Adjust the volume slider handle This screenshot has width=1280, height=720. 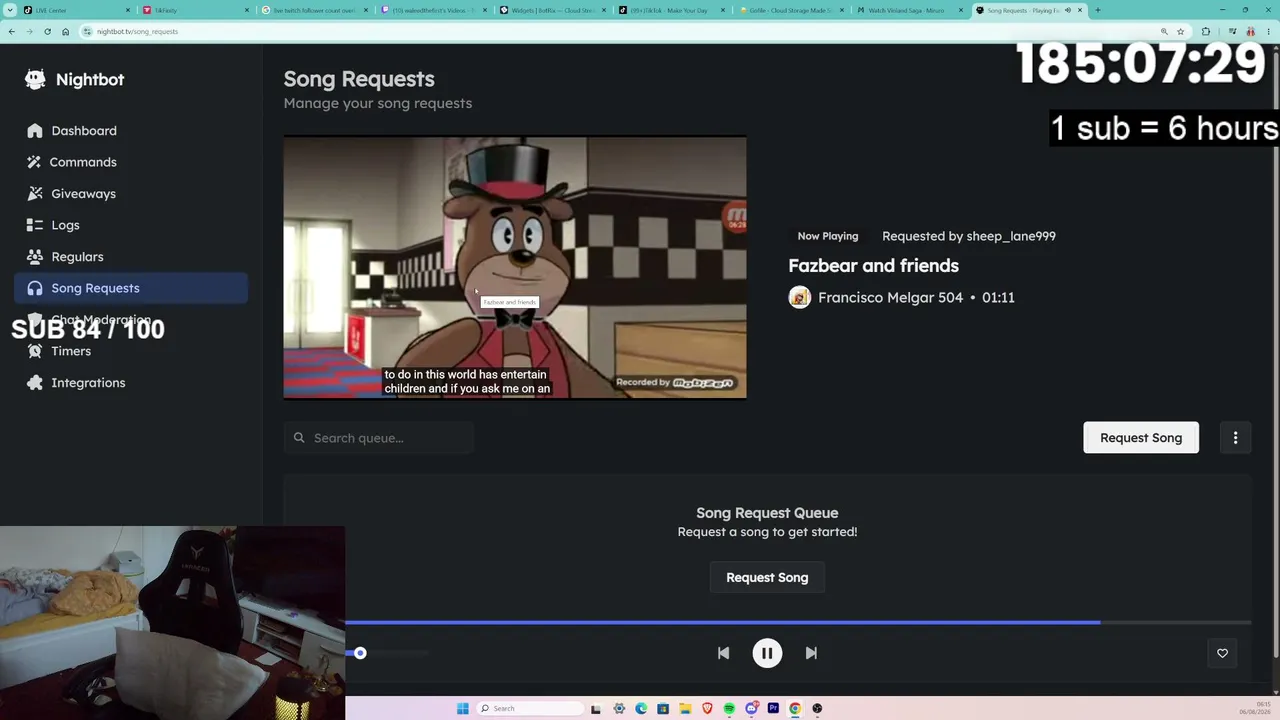click(360, 653)
